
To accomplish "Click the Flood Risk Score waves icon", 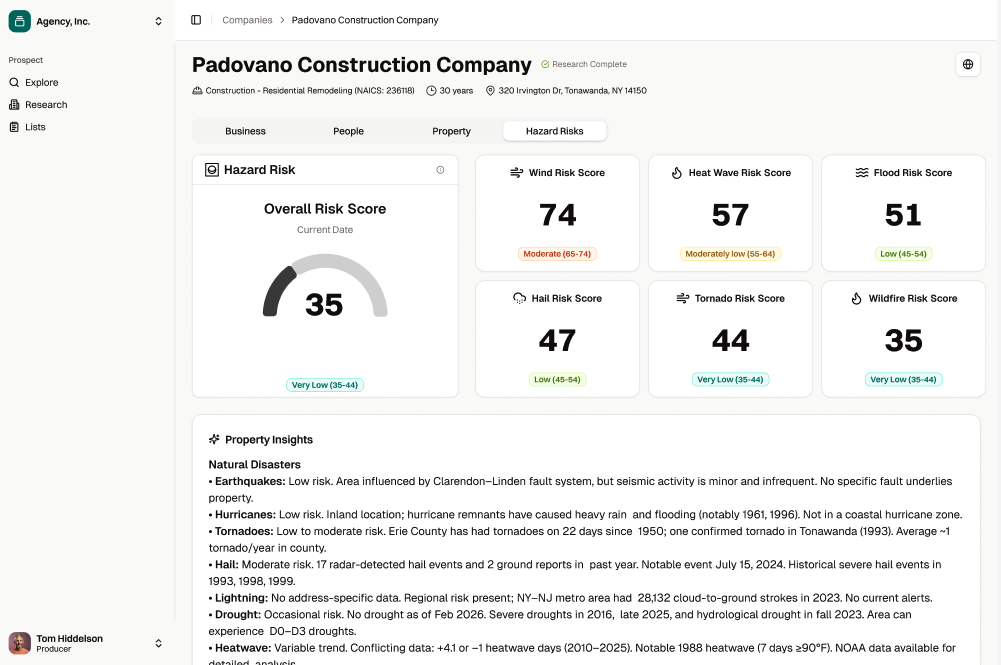I will [x=861, y=173].
